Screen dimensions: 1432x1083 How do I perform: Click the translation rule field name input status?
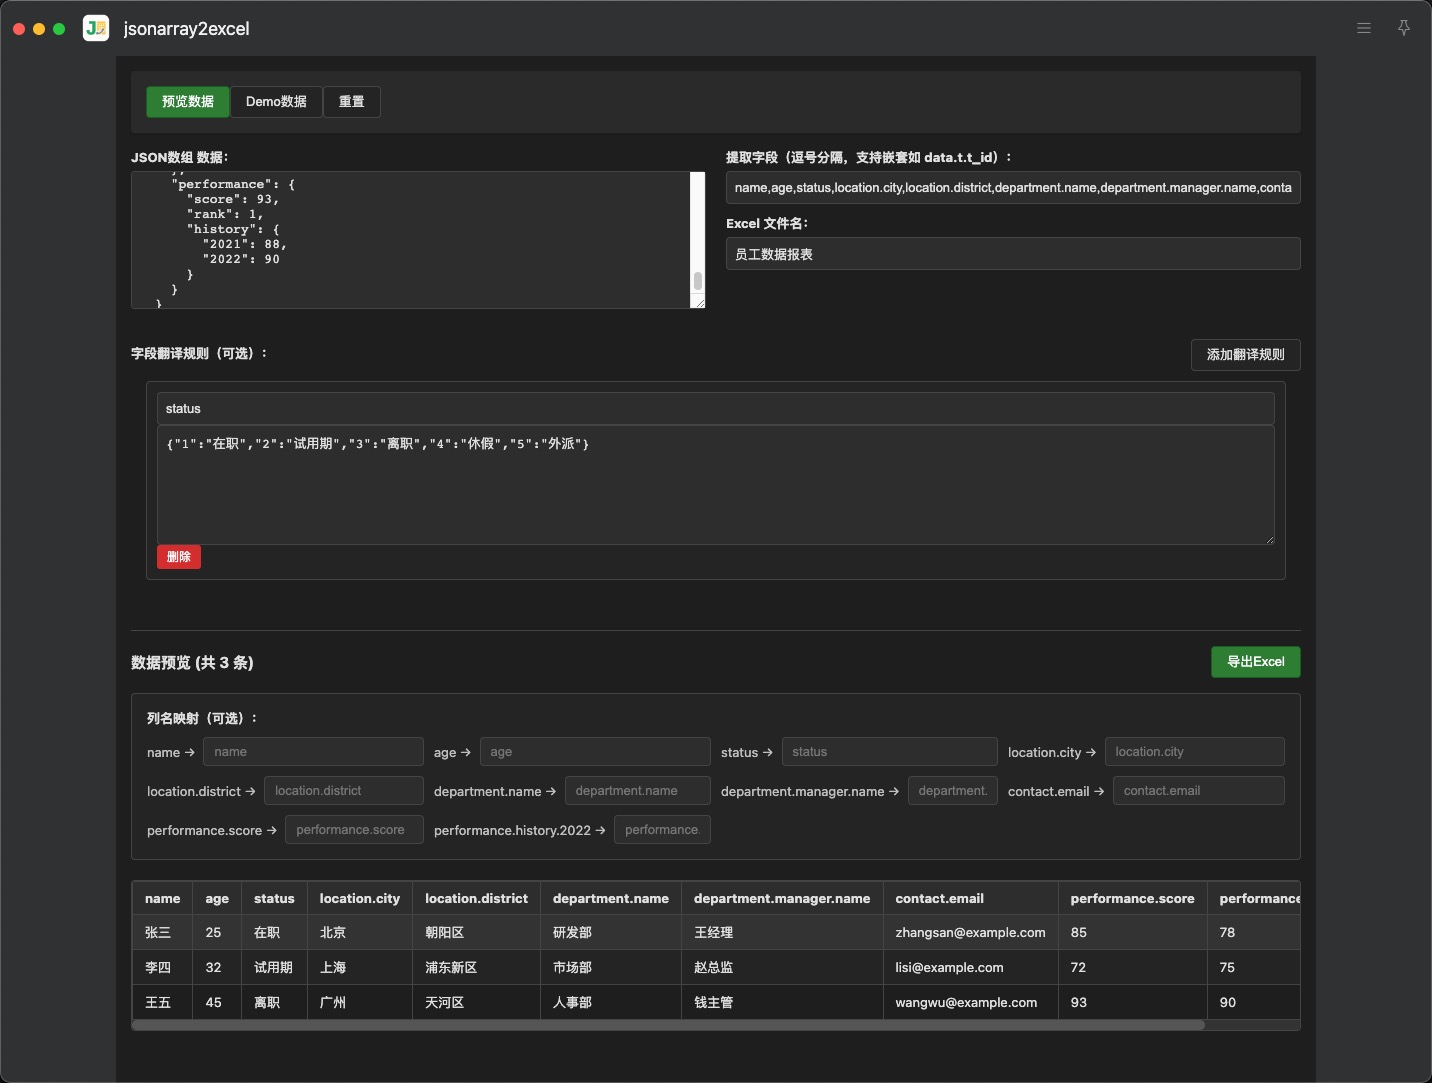pyautogui.click(x=715, y=408)
